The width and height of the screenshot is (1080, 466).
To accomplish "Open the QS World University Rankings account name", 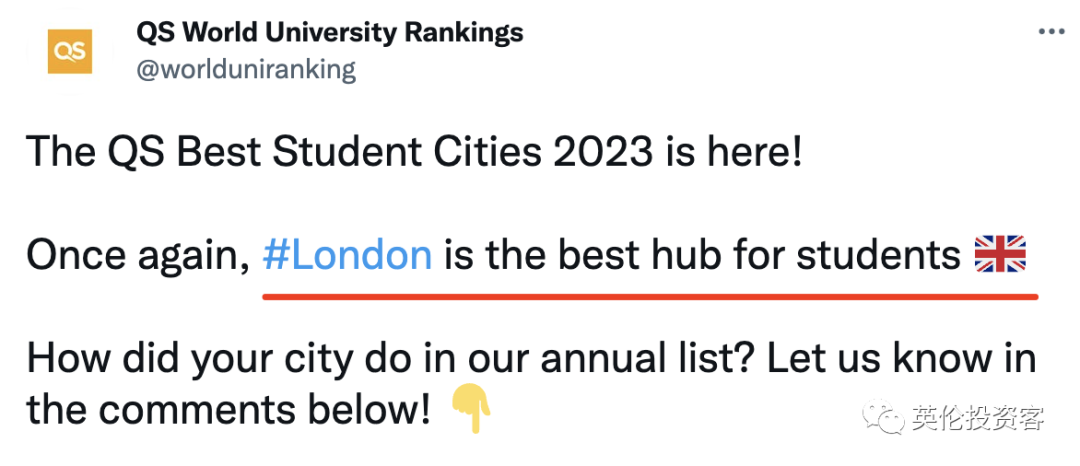I will [x=329, y=32].
